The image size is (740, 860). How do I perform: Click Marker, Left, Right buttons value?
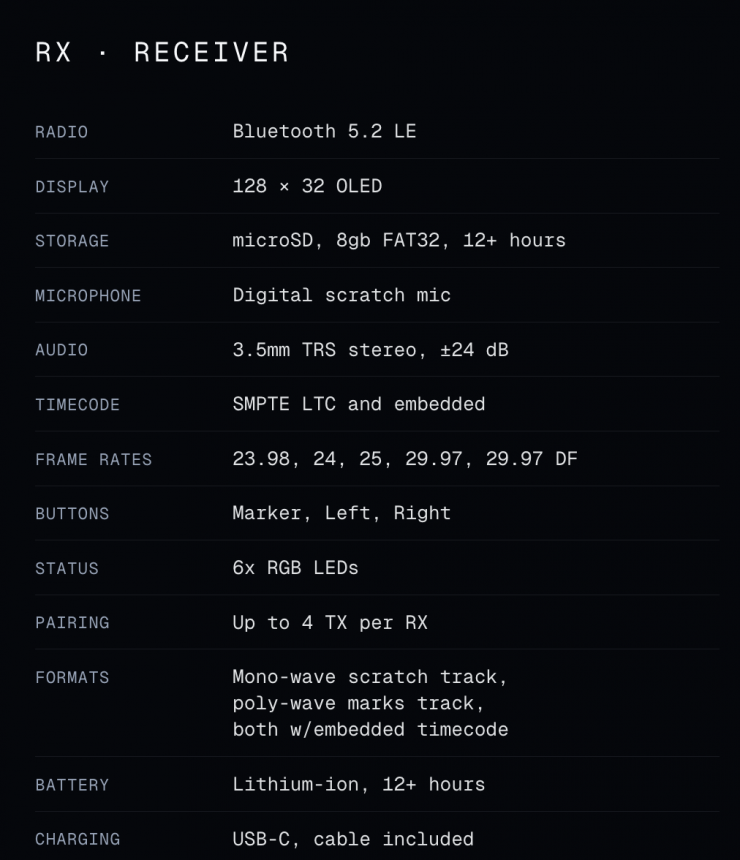[x=341, y=513]
